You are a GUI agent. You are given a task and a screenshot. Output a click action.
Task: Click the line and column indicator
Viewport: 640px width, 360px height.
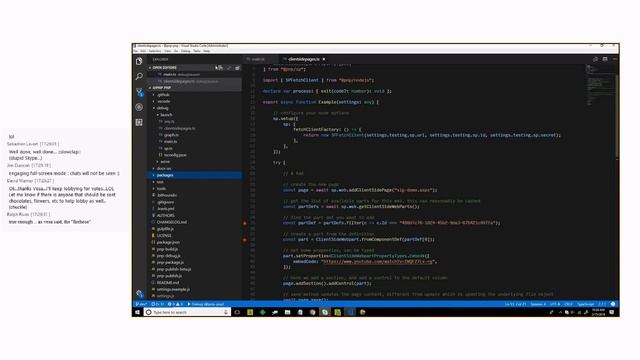pos(515,304)
